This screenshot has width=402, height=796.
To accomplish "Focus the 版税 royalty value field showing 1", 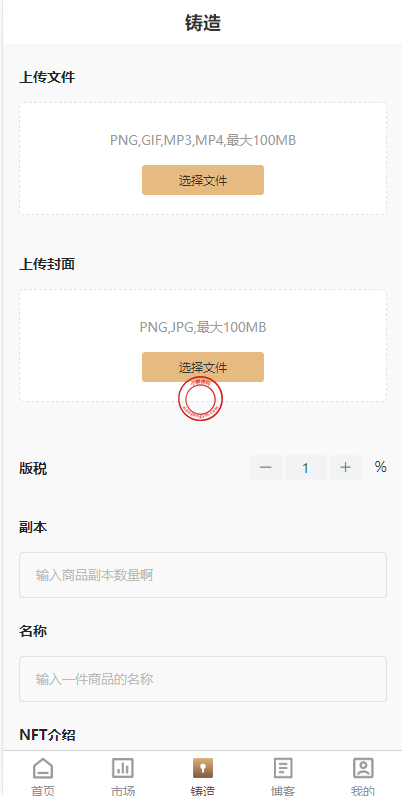I will 306,468.
